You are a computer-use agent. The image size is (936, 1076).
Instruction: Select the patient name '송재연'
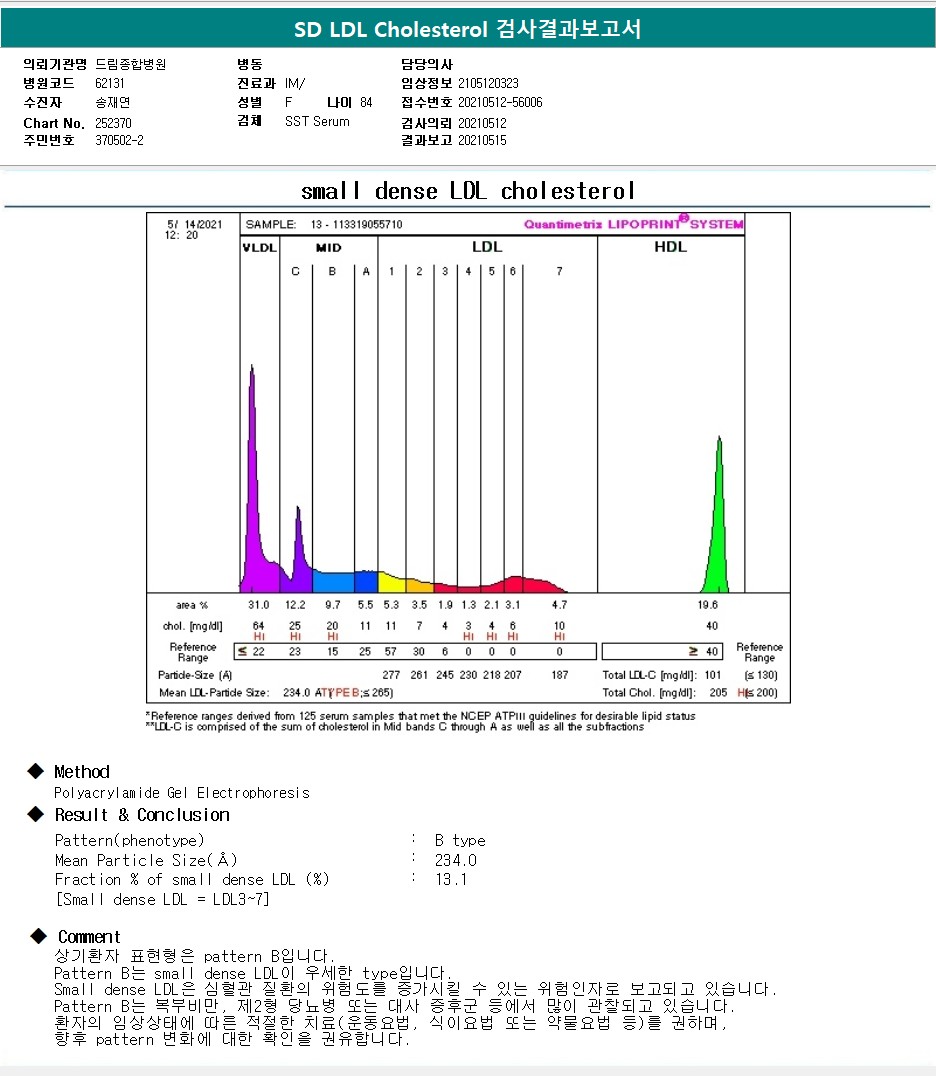coord(113,102)
